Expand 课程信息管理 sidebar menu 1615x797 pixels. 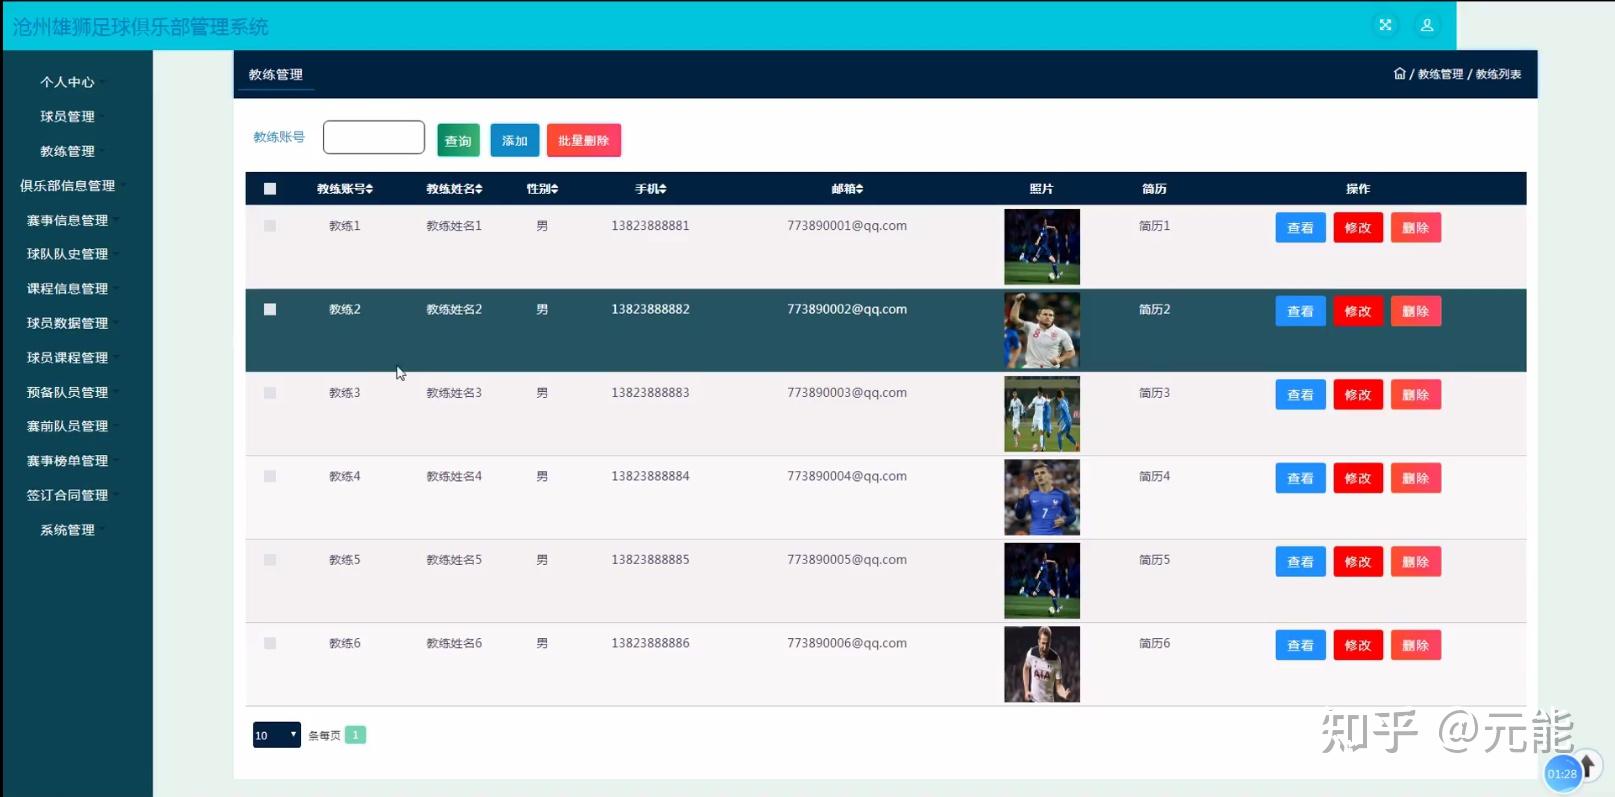[x=68, y=289]
